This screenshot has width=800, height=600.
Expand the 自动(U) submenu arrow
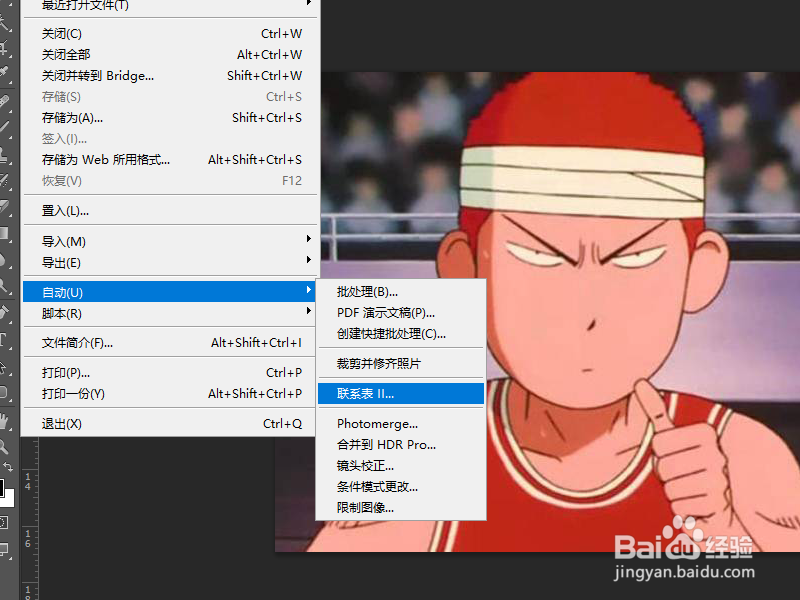pos(309,290)
